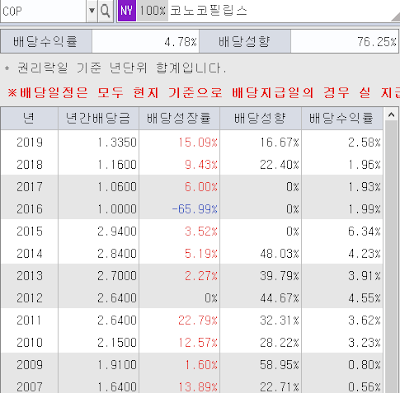Click the 5.19% dividend growth cell
The height and width of the screenshot is (393, 400).
tap(179, 253)
